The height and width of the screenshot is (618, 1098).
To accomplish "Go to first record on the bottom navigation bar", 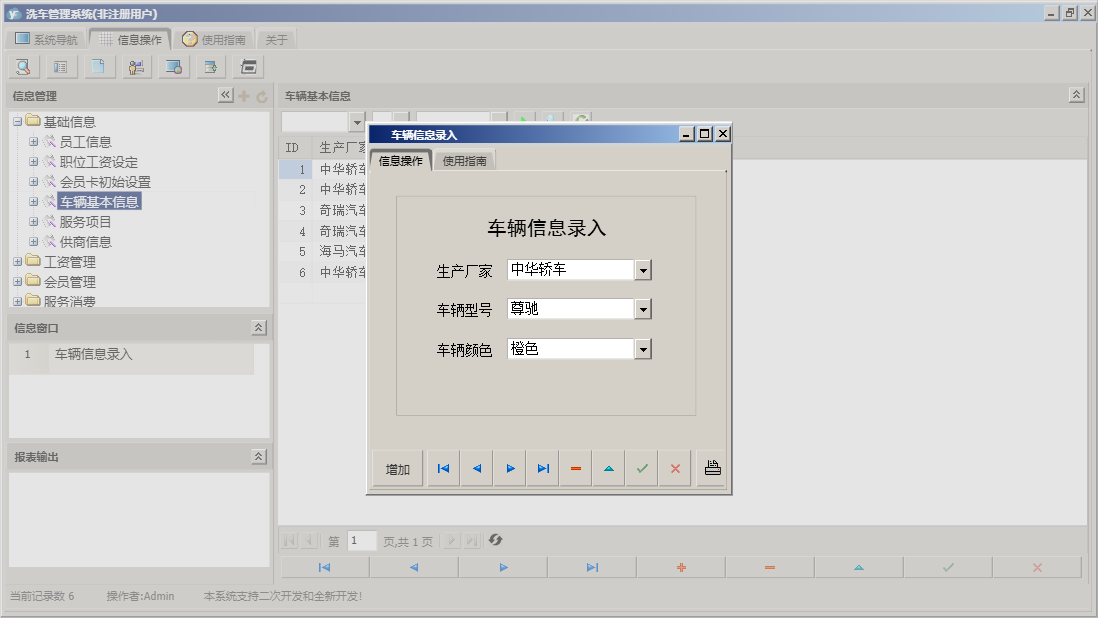I will tap(324, 566).
